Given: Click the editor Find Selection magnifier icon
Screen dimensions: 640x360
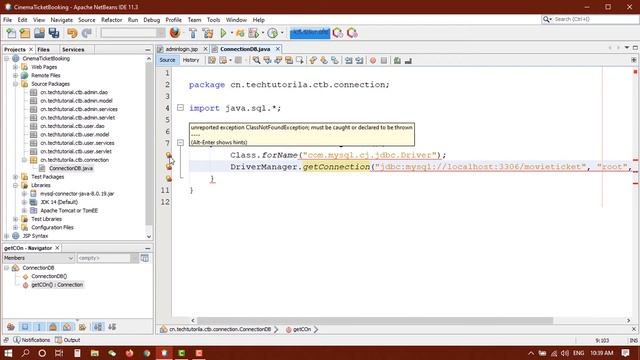Looking at the screenshot, I should (256, 60).
